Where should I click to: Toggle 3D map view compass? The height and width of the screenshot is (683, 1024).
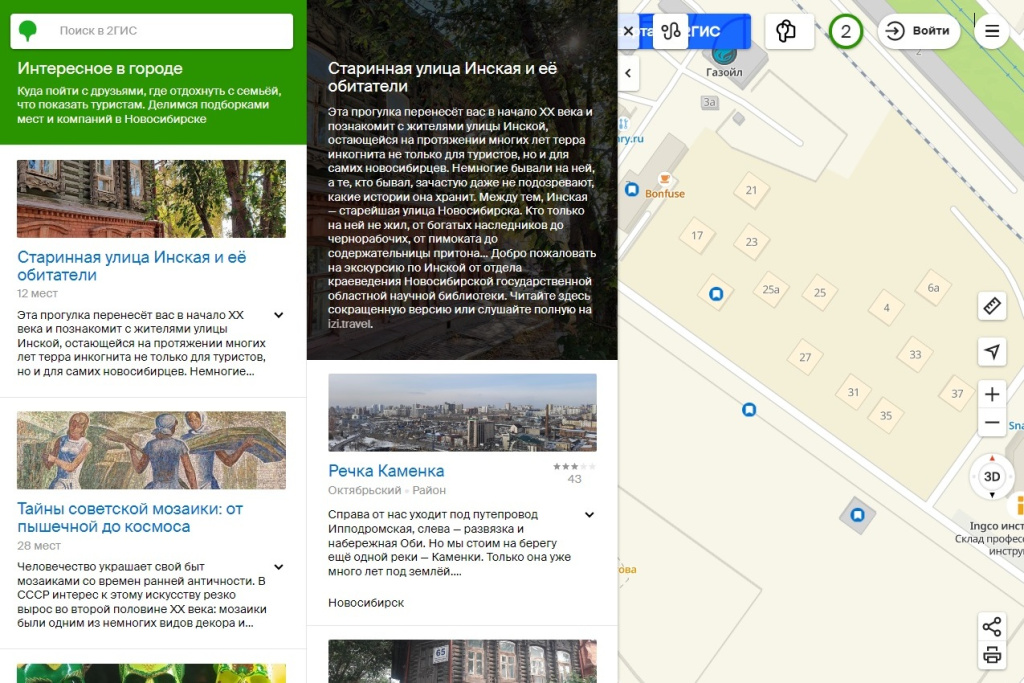click(x=992, y=476)
